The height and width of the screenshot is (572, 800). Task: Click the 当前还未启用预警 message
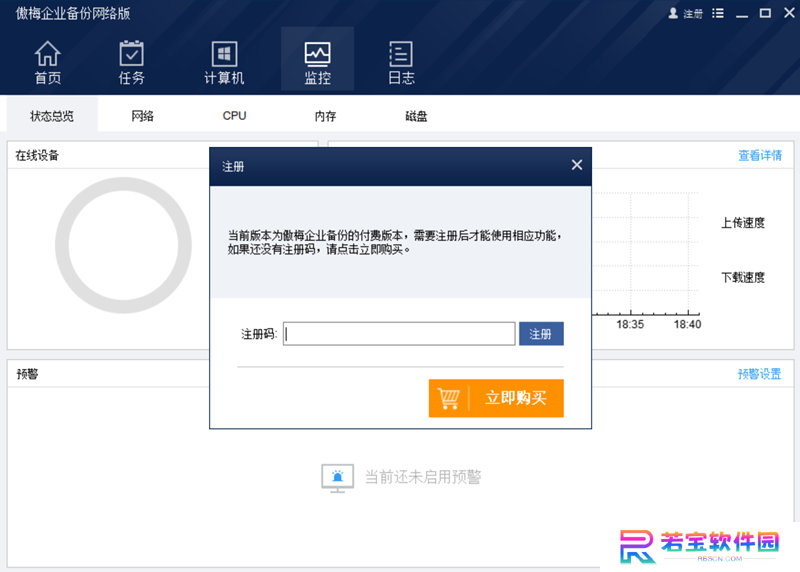[423, 477]
